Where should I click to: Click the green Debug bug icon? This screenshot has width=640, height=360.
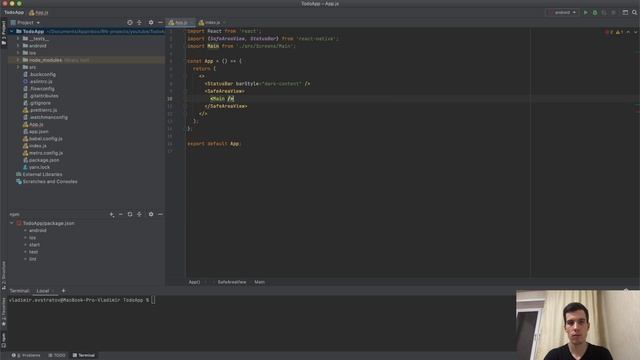click(595, 13)
